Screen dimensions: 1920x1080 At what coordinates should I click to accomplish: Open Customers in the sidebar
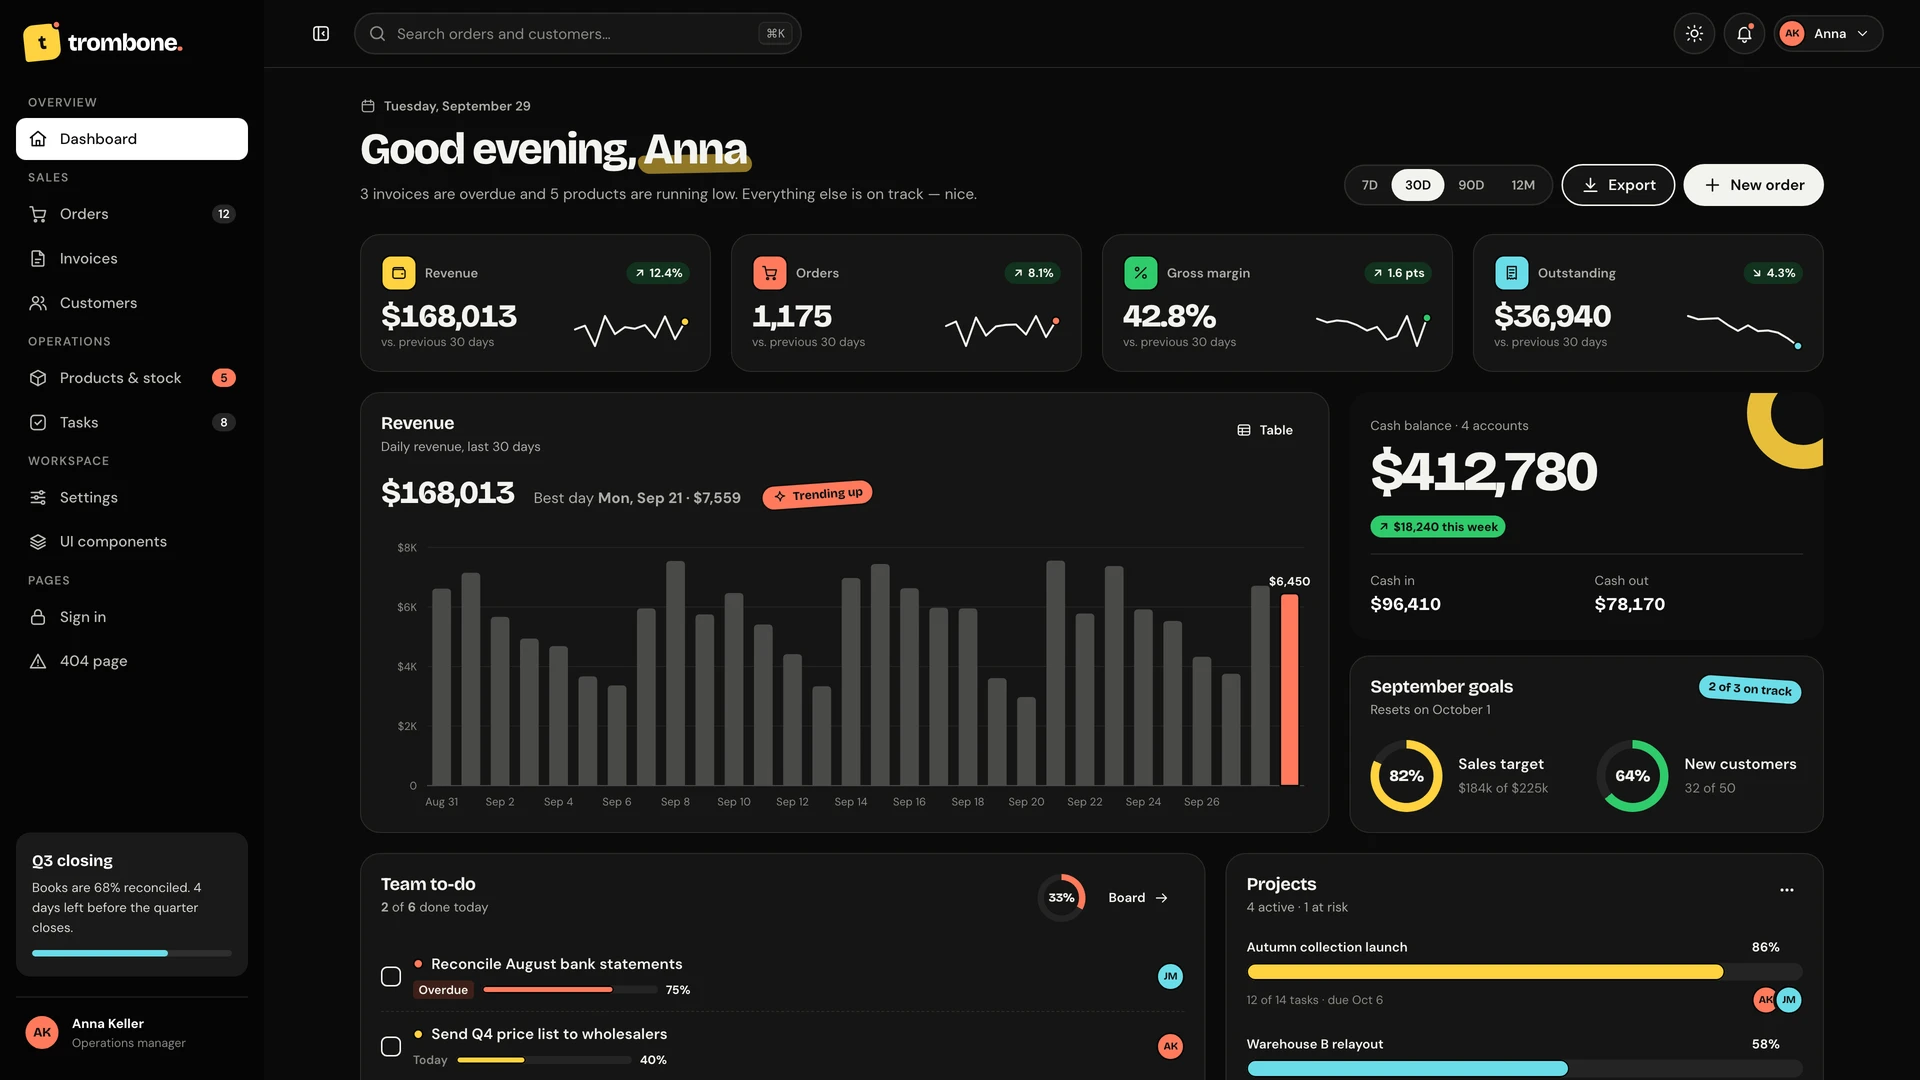[x=132, y=303]
